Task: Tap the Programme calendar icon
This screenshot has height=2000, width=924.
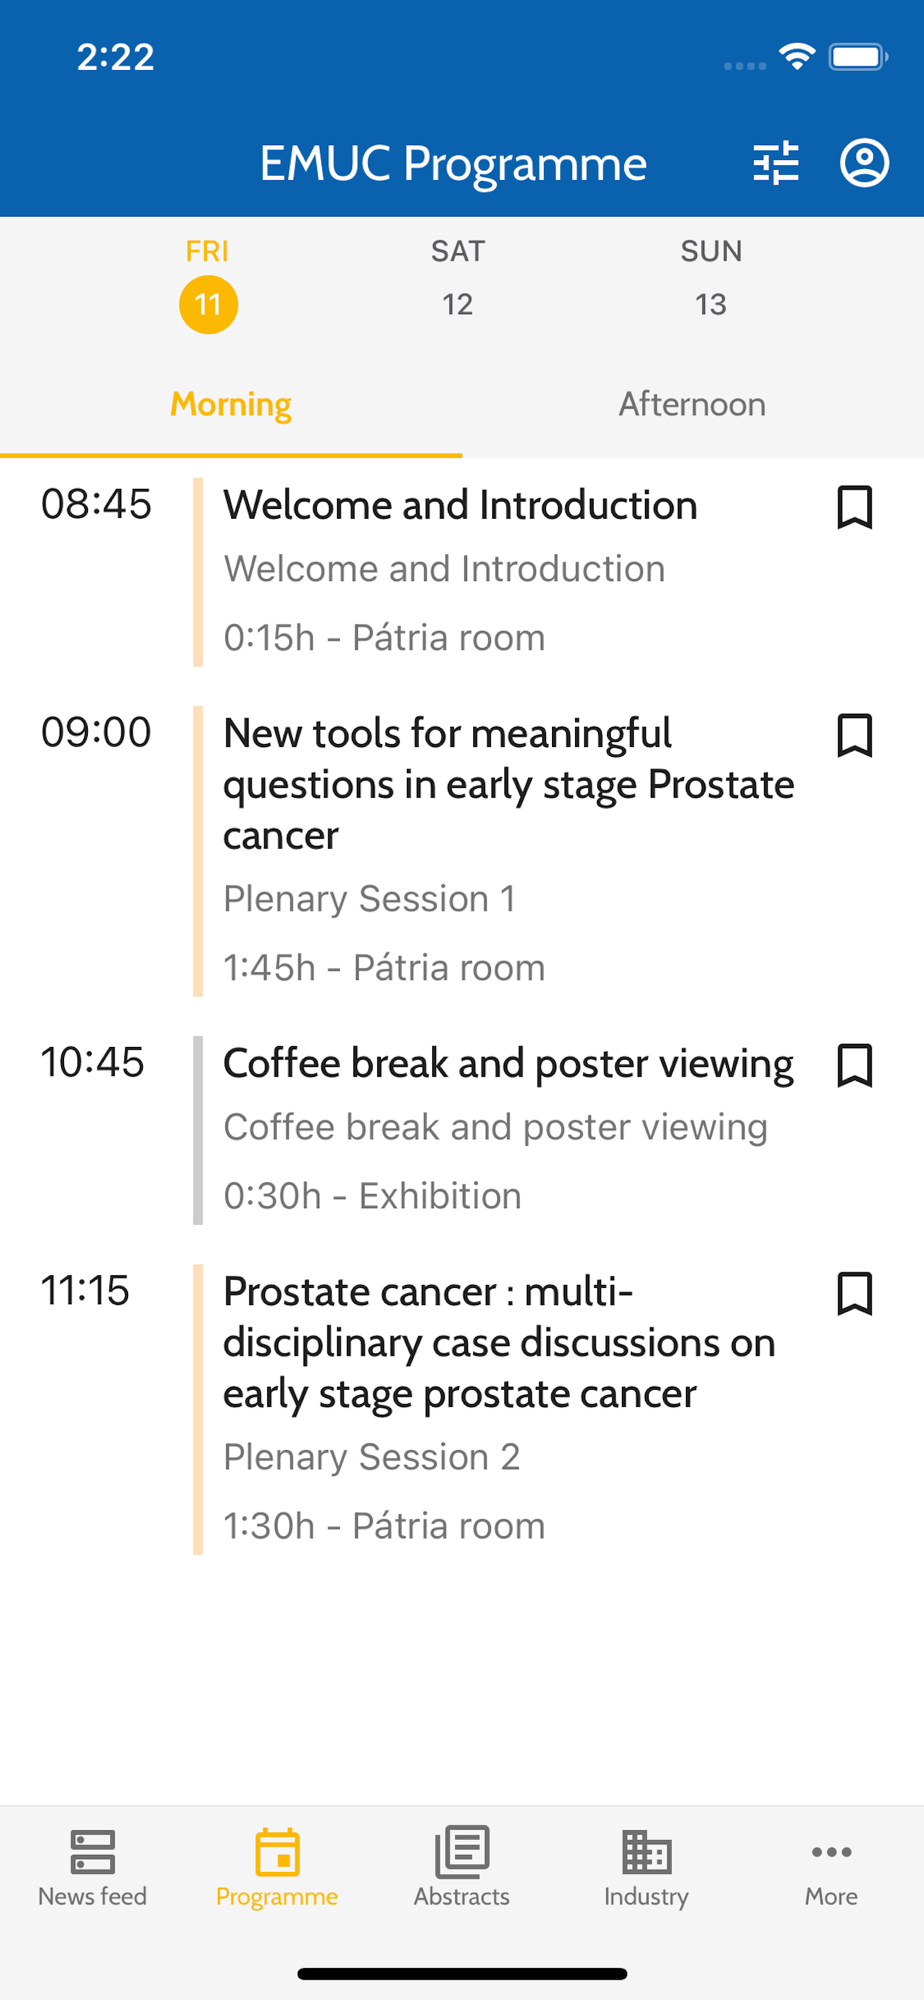Action: [277, 1853]
